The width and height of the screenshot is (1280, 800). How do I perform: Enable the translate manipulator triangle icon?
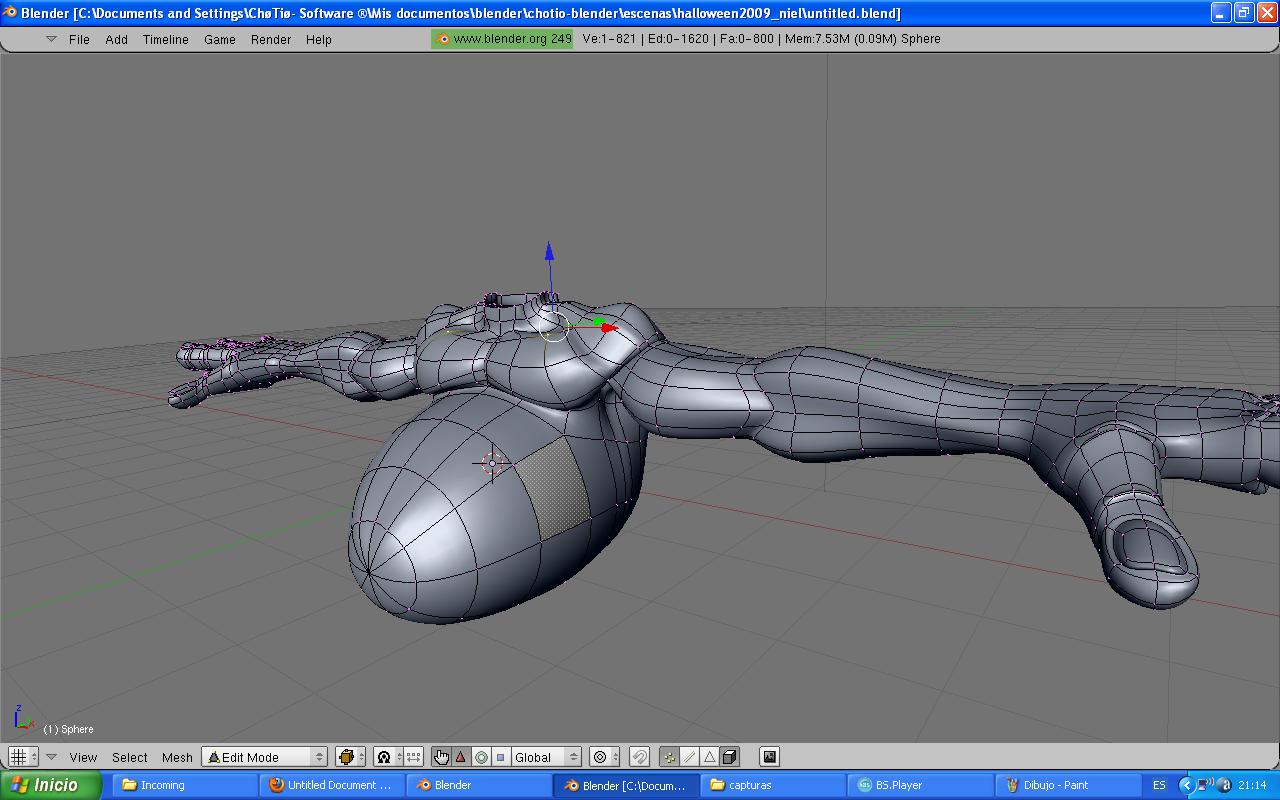click(x=461, y=757)
